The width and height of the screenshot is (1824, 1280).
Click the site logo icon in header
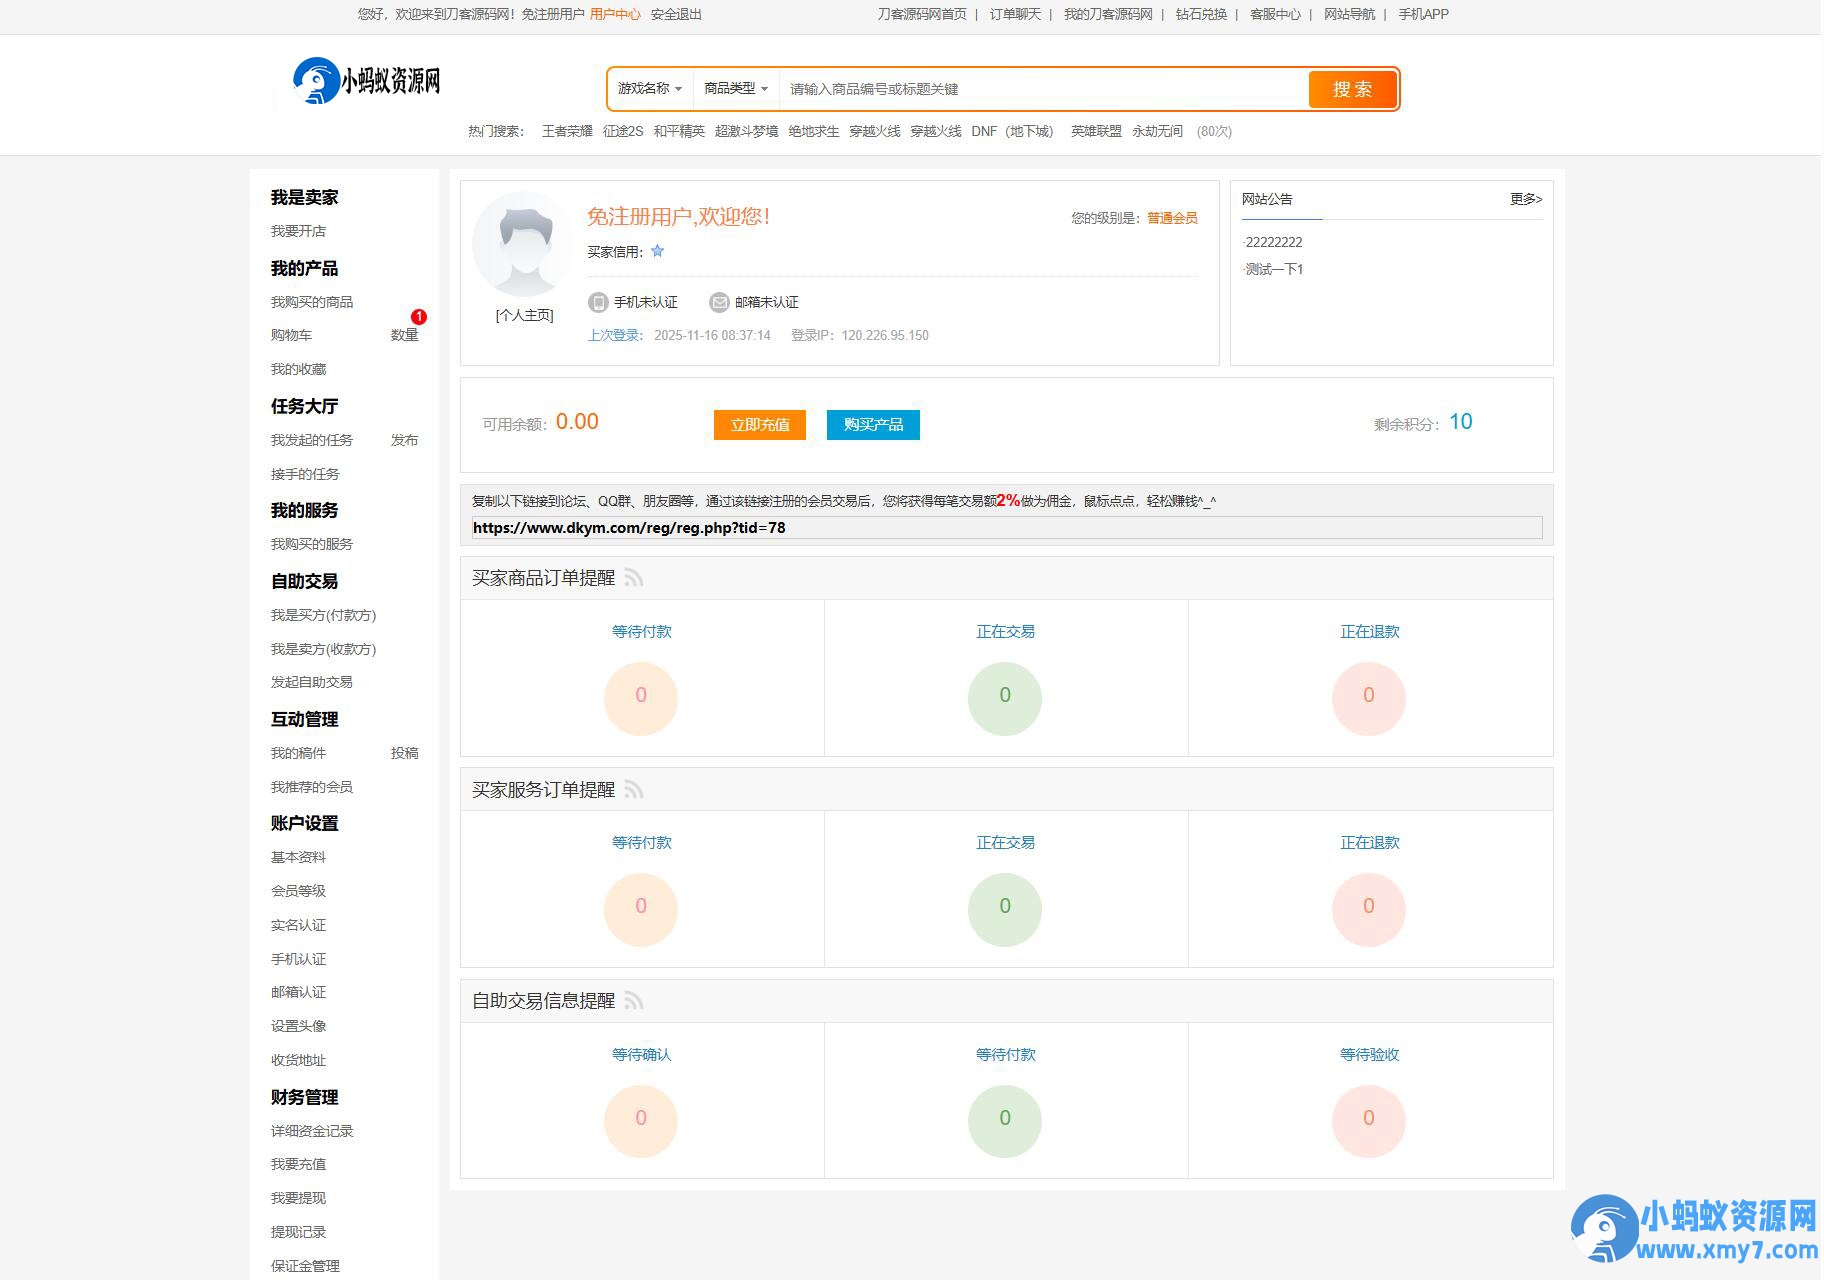[x=315, y=81]
